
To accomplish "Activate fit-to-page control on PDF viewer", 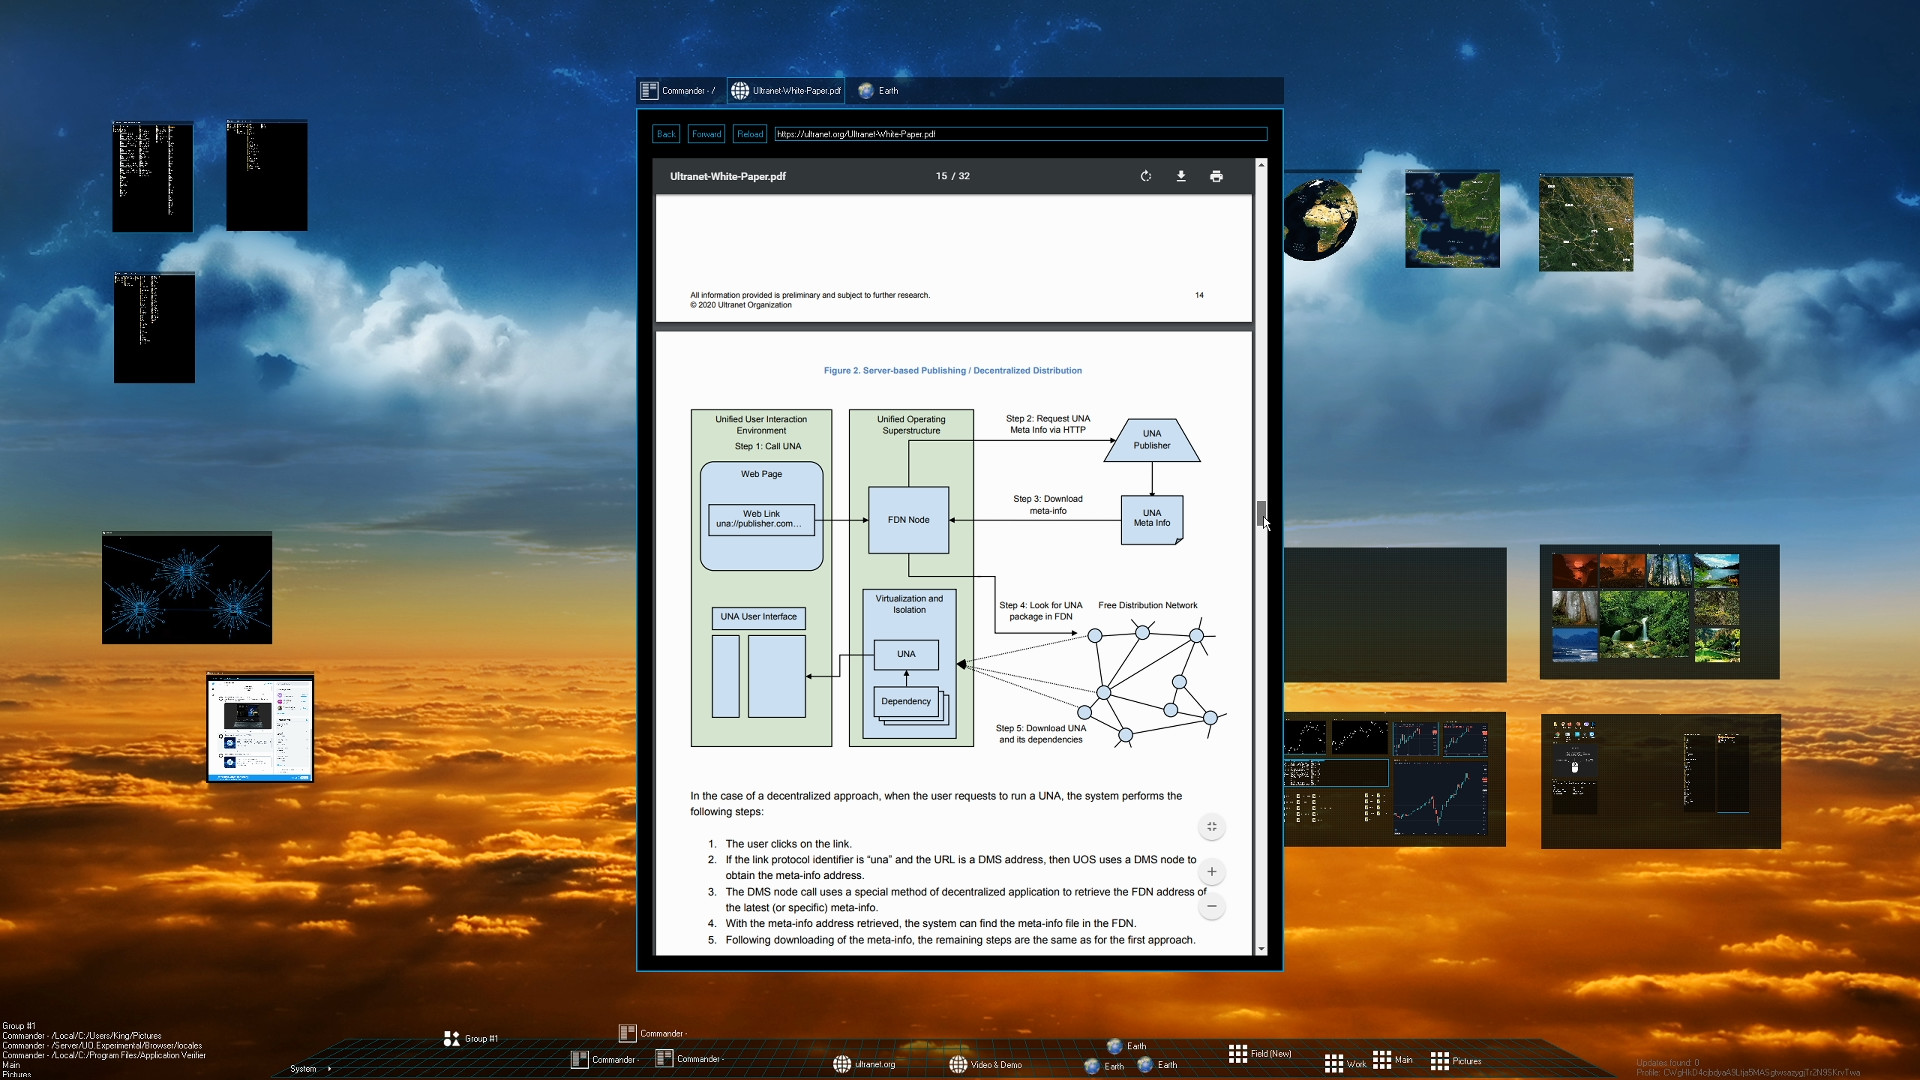I will point(1212,827).
